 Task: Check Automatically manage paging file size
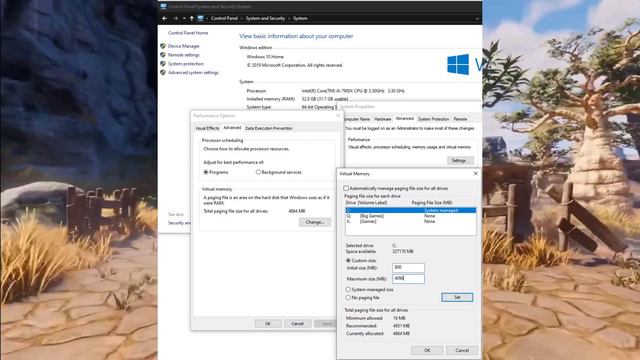point(346,189)
